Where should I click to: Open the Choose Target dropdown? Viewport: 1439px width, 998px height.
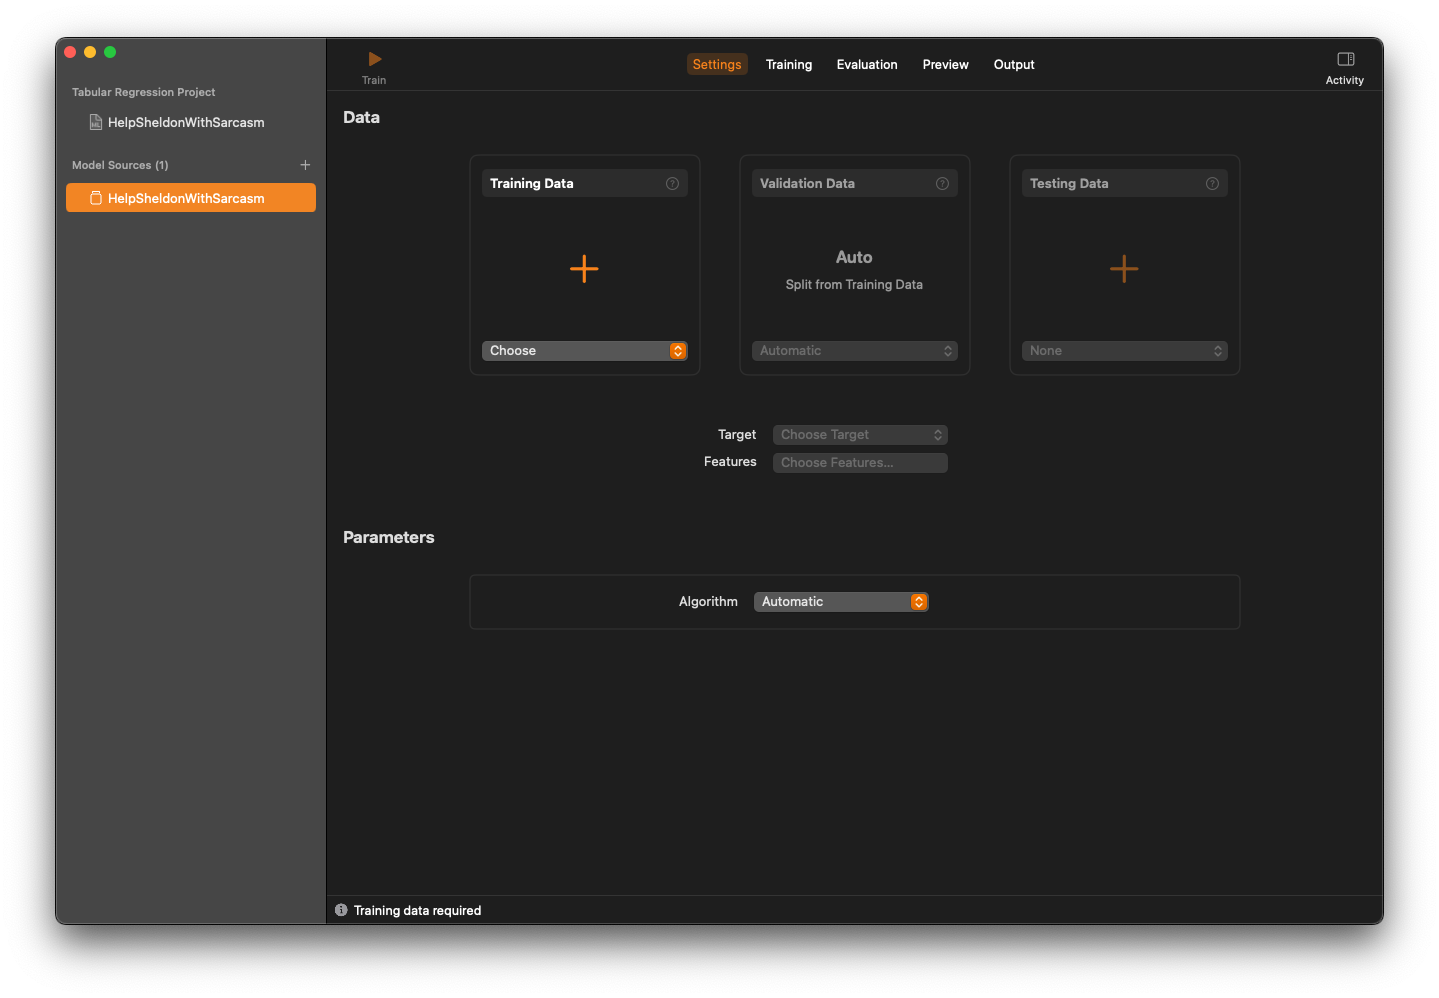click(x=860, y=435)
